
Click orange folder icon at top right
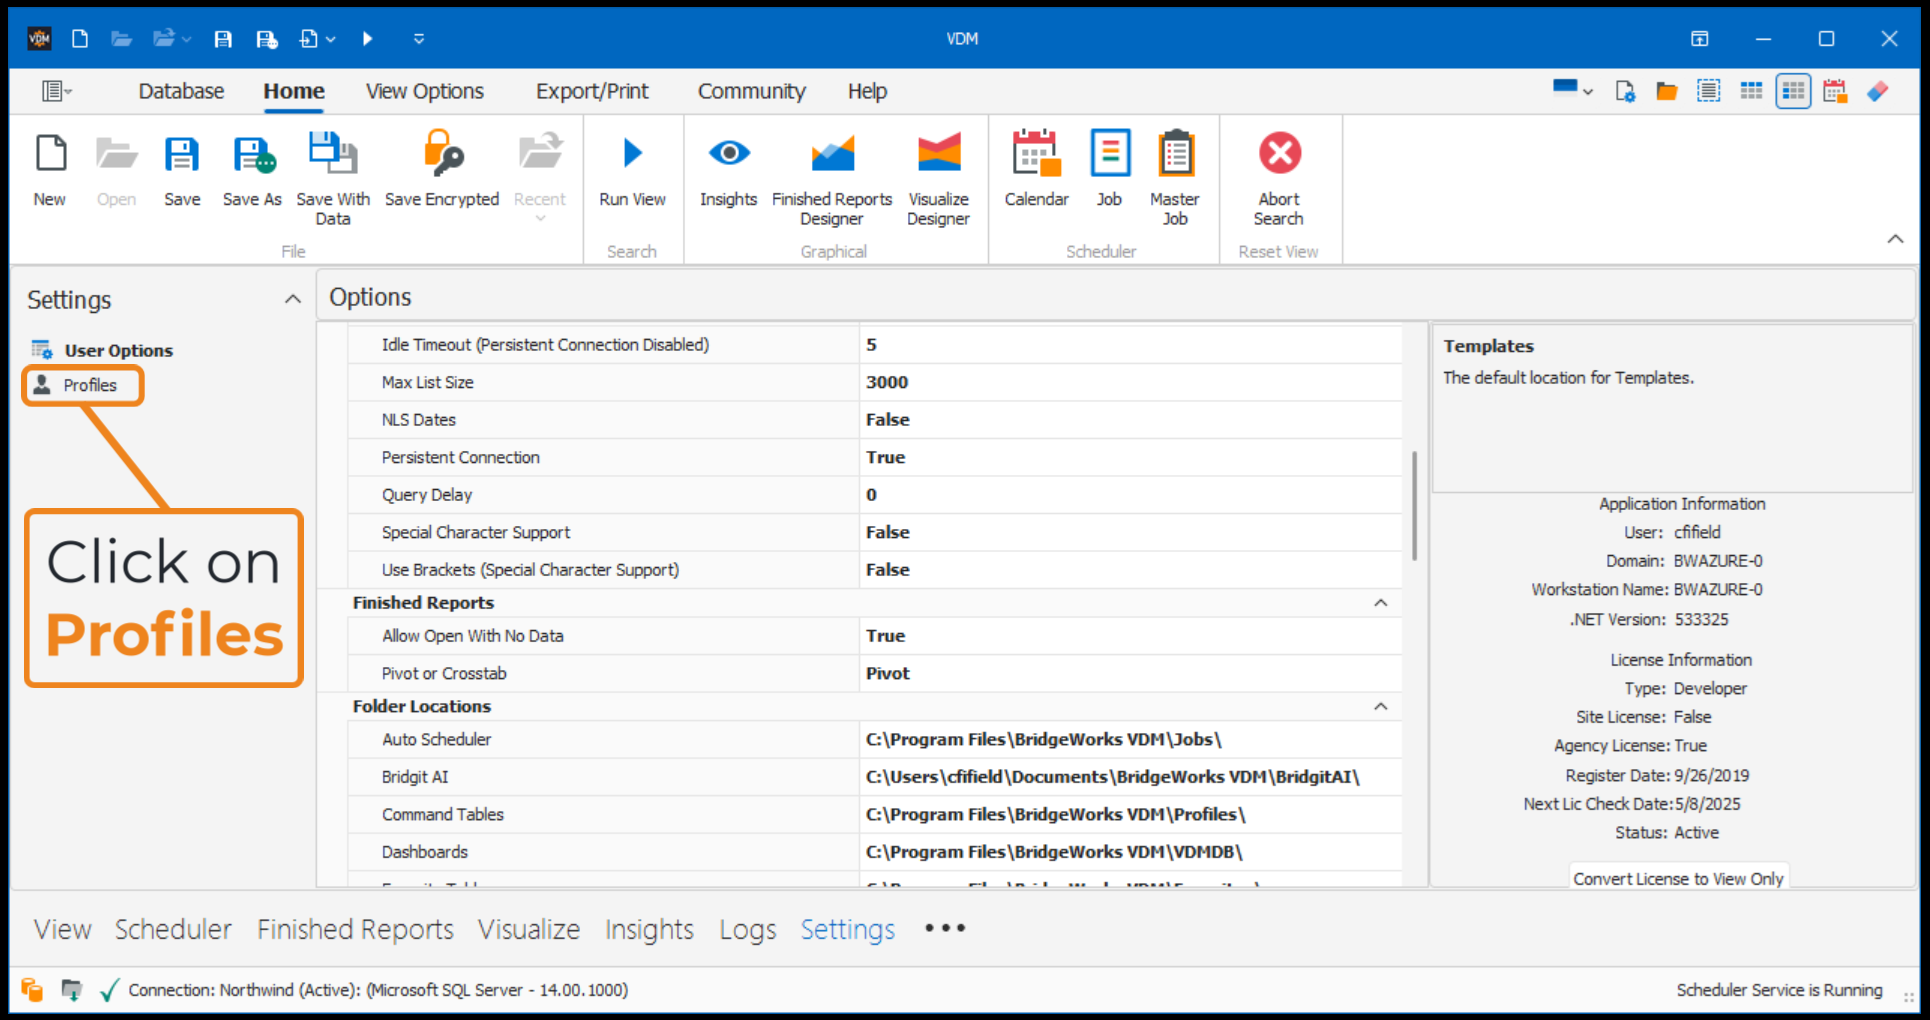point(1666,92)
